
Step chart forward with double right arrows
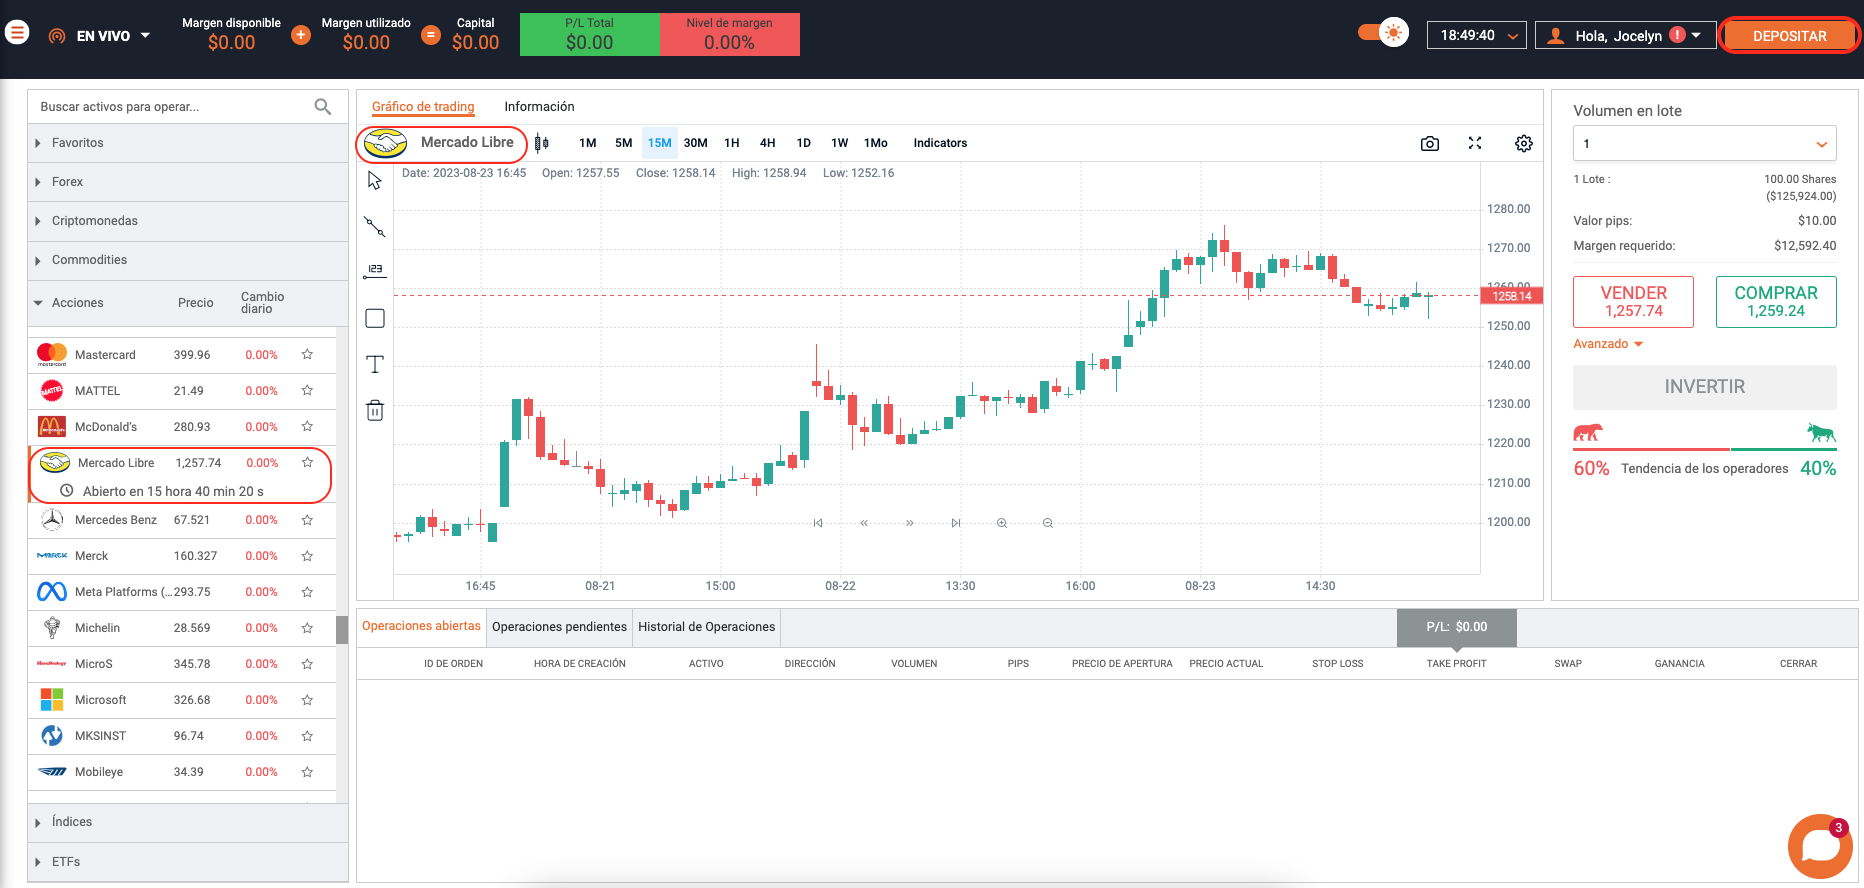[910, 523]
